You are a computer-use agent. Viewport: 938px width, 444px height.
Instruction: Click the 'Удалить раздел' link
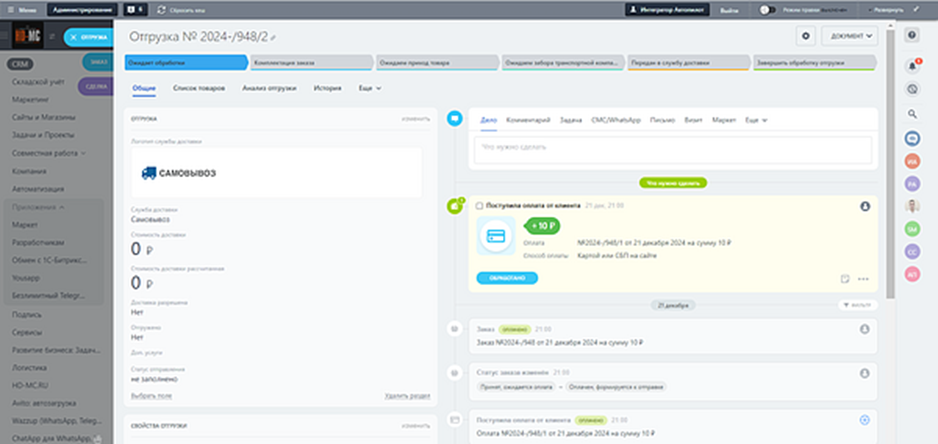coord(407,396)
